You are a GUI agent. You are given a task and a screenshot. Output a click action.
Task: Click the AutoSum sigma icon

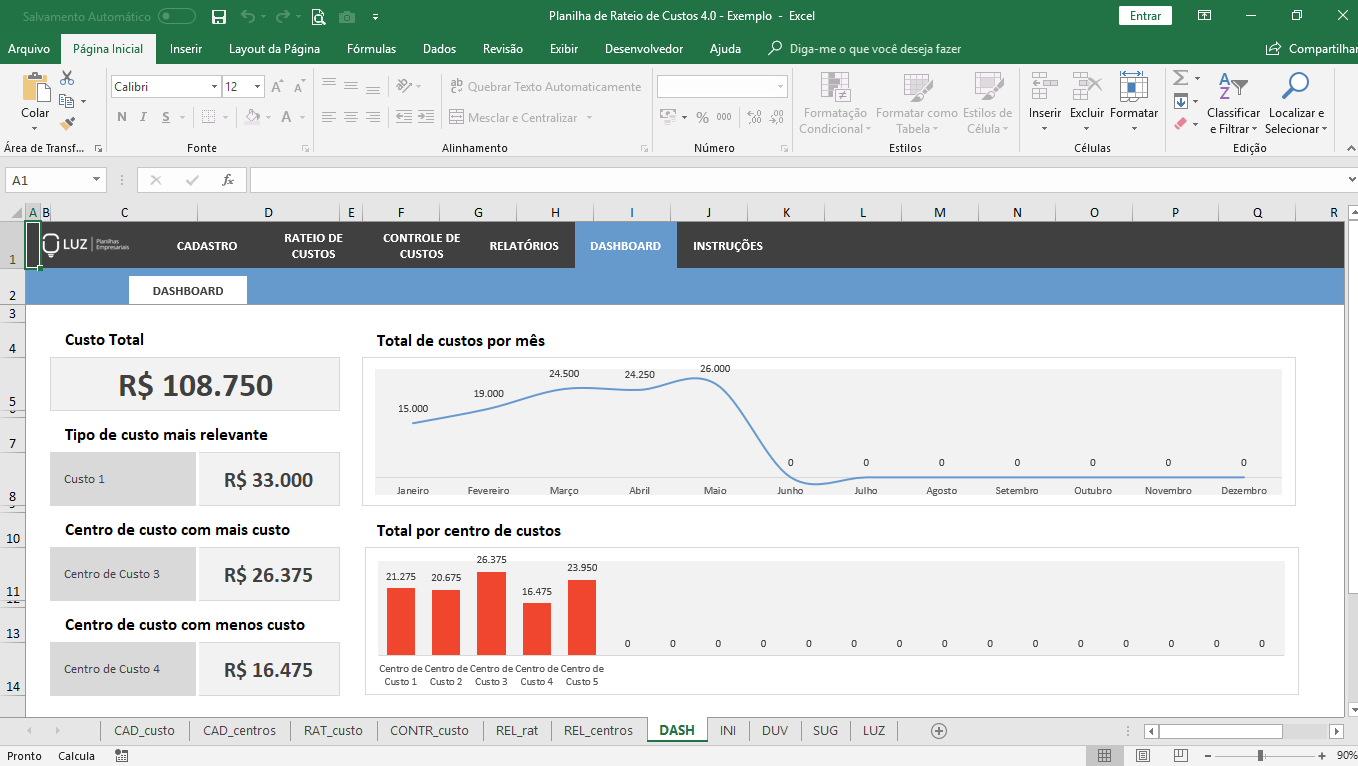point(1179,79)
